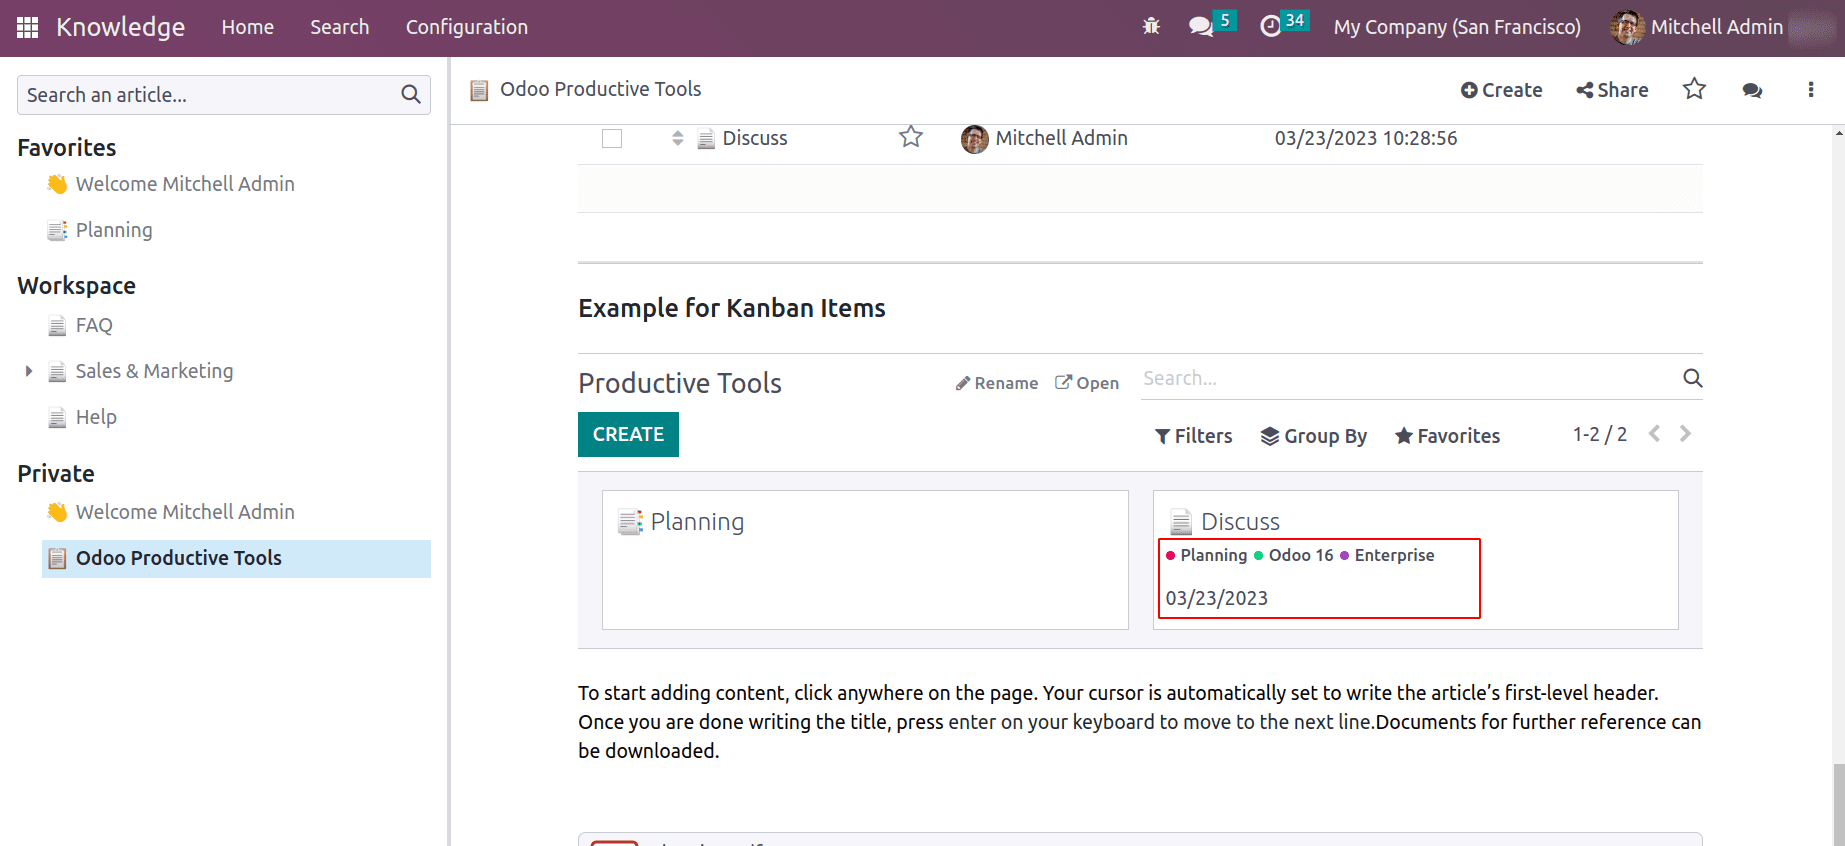This screenshot has height=846, width=1845.
Task: Click the vertical scrollbar thumb
Action: (x=1838, y=805)
